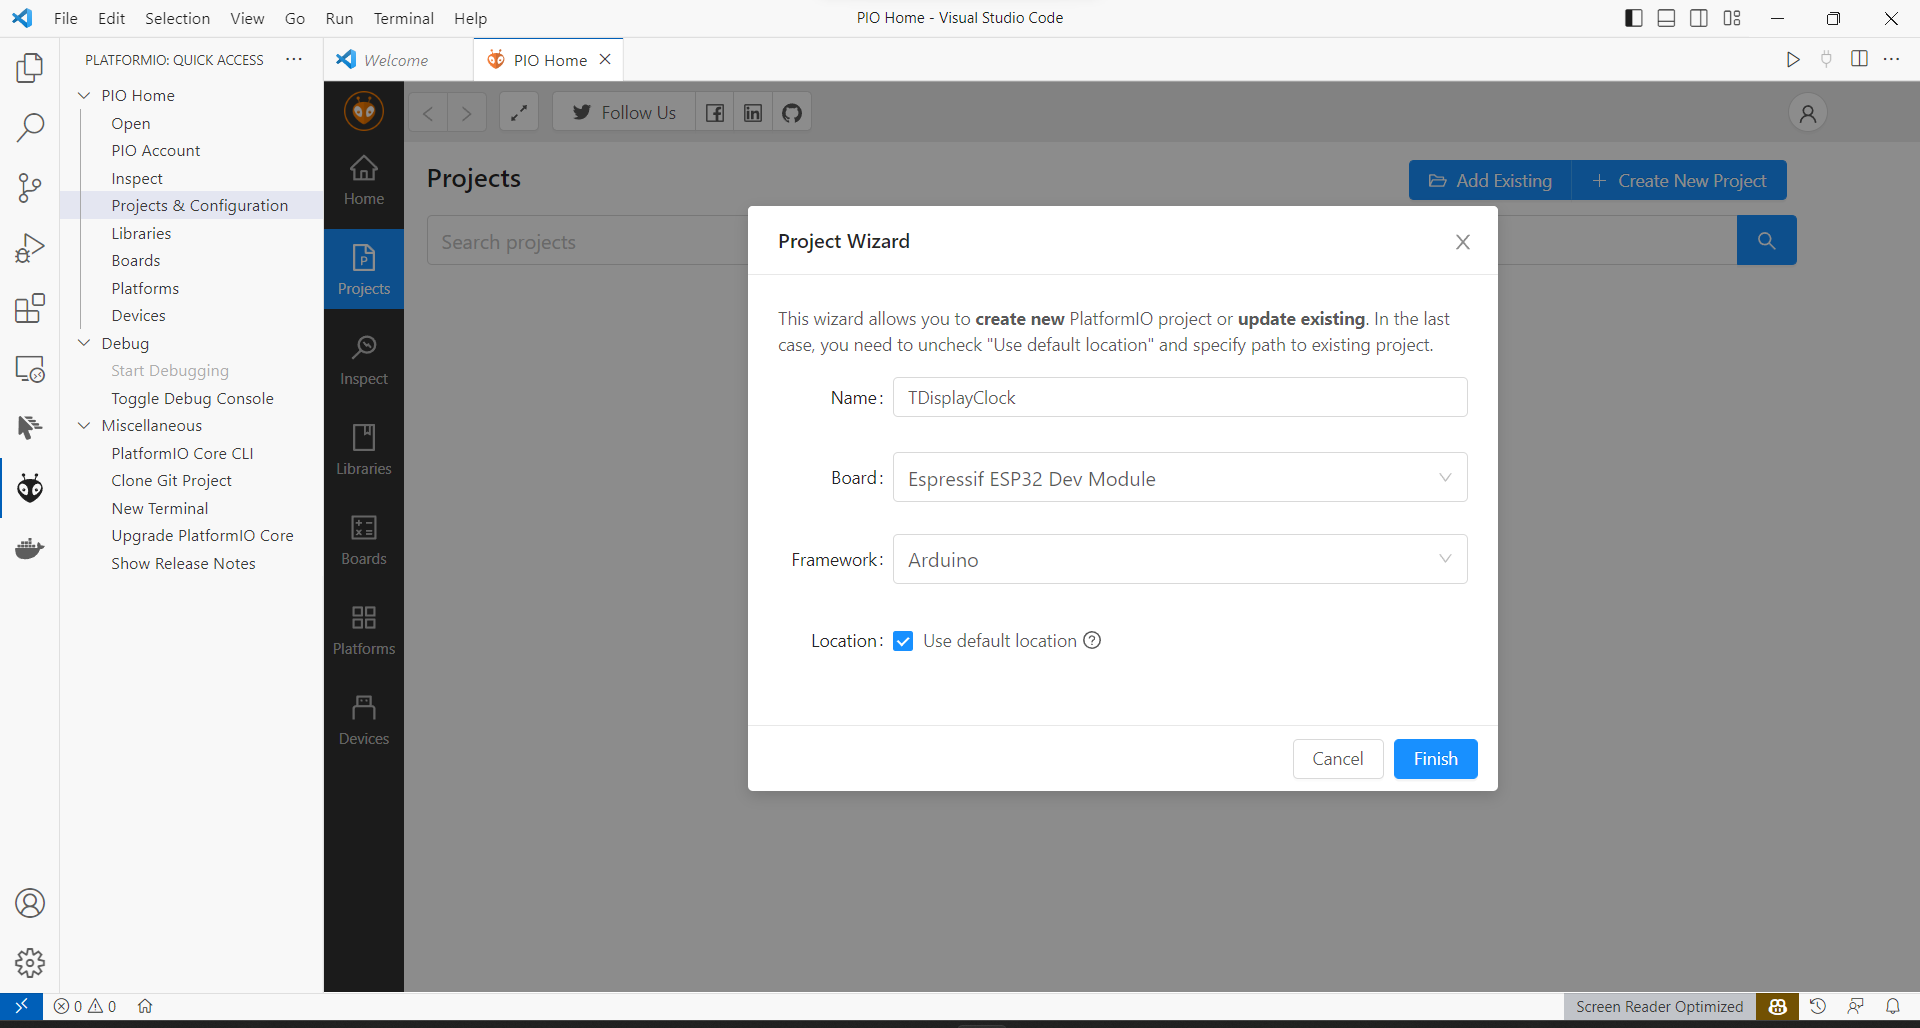Open the PlatformIO alien head activity bar icon
This screenshot has height=1028, width=1920.
click(29, 488)
